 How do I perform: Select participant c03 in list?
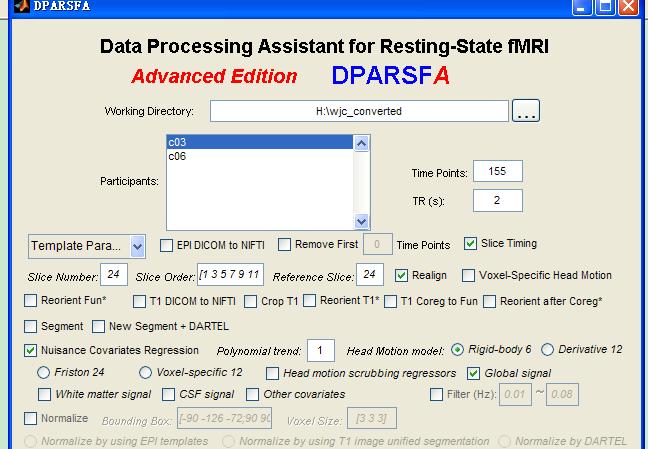(260, 142)
